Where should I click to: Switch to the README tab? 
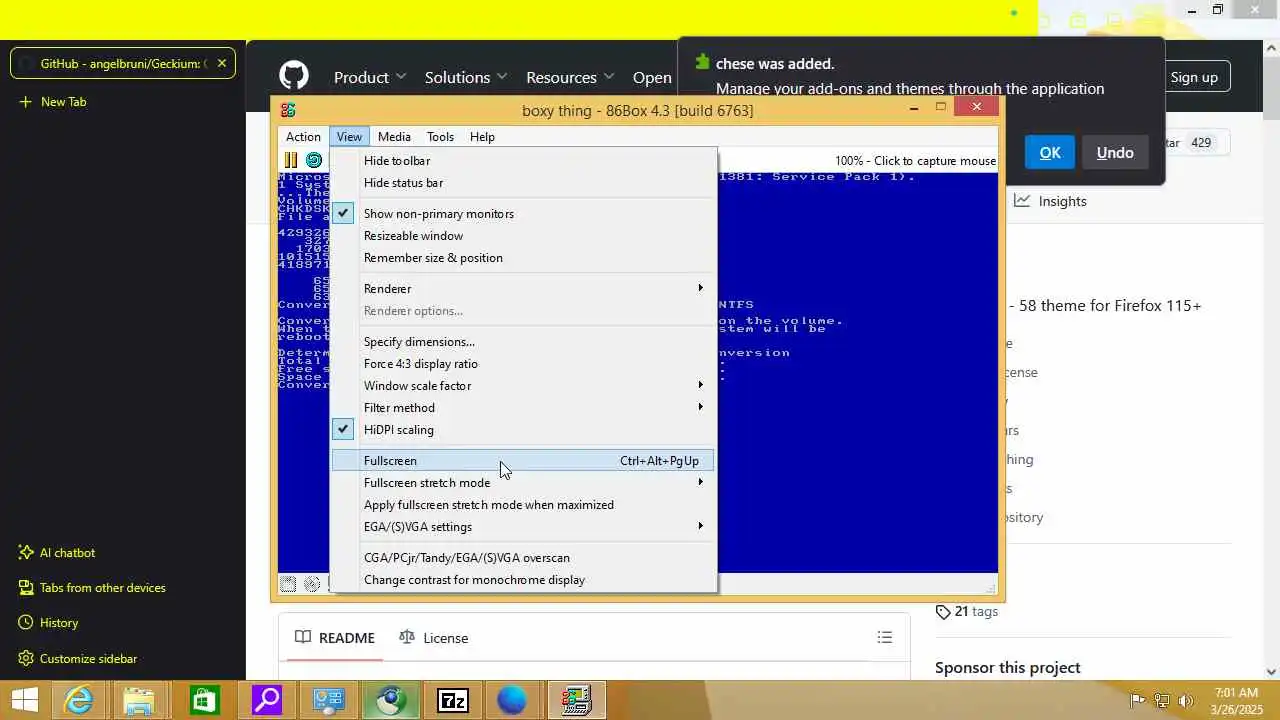coord(335,637)
